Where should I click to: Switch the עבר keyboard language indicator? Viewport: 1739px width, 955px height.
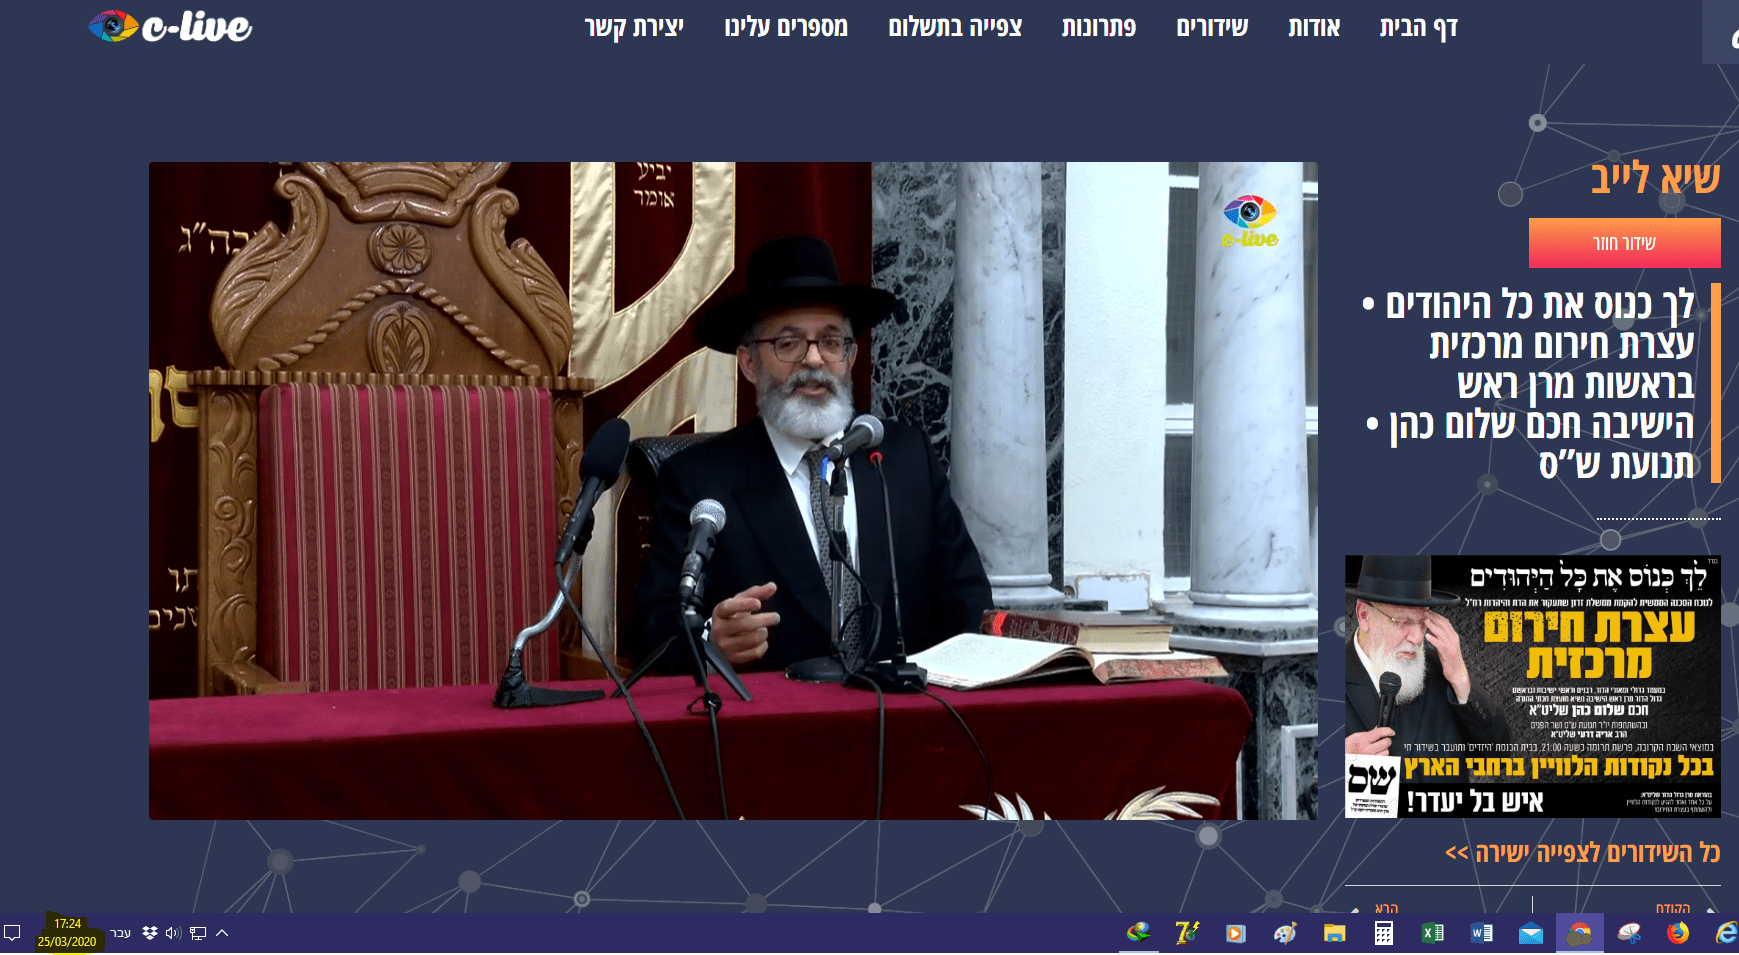(120, 933)
